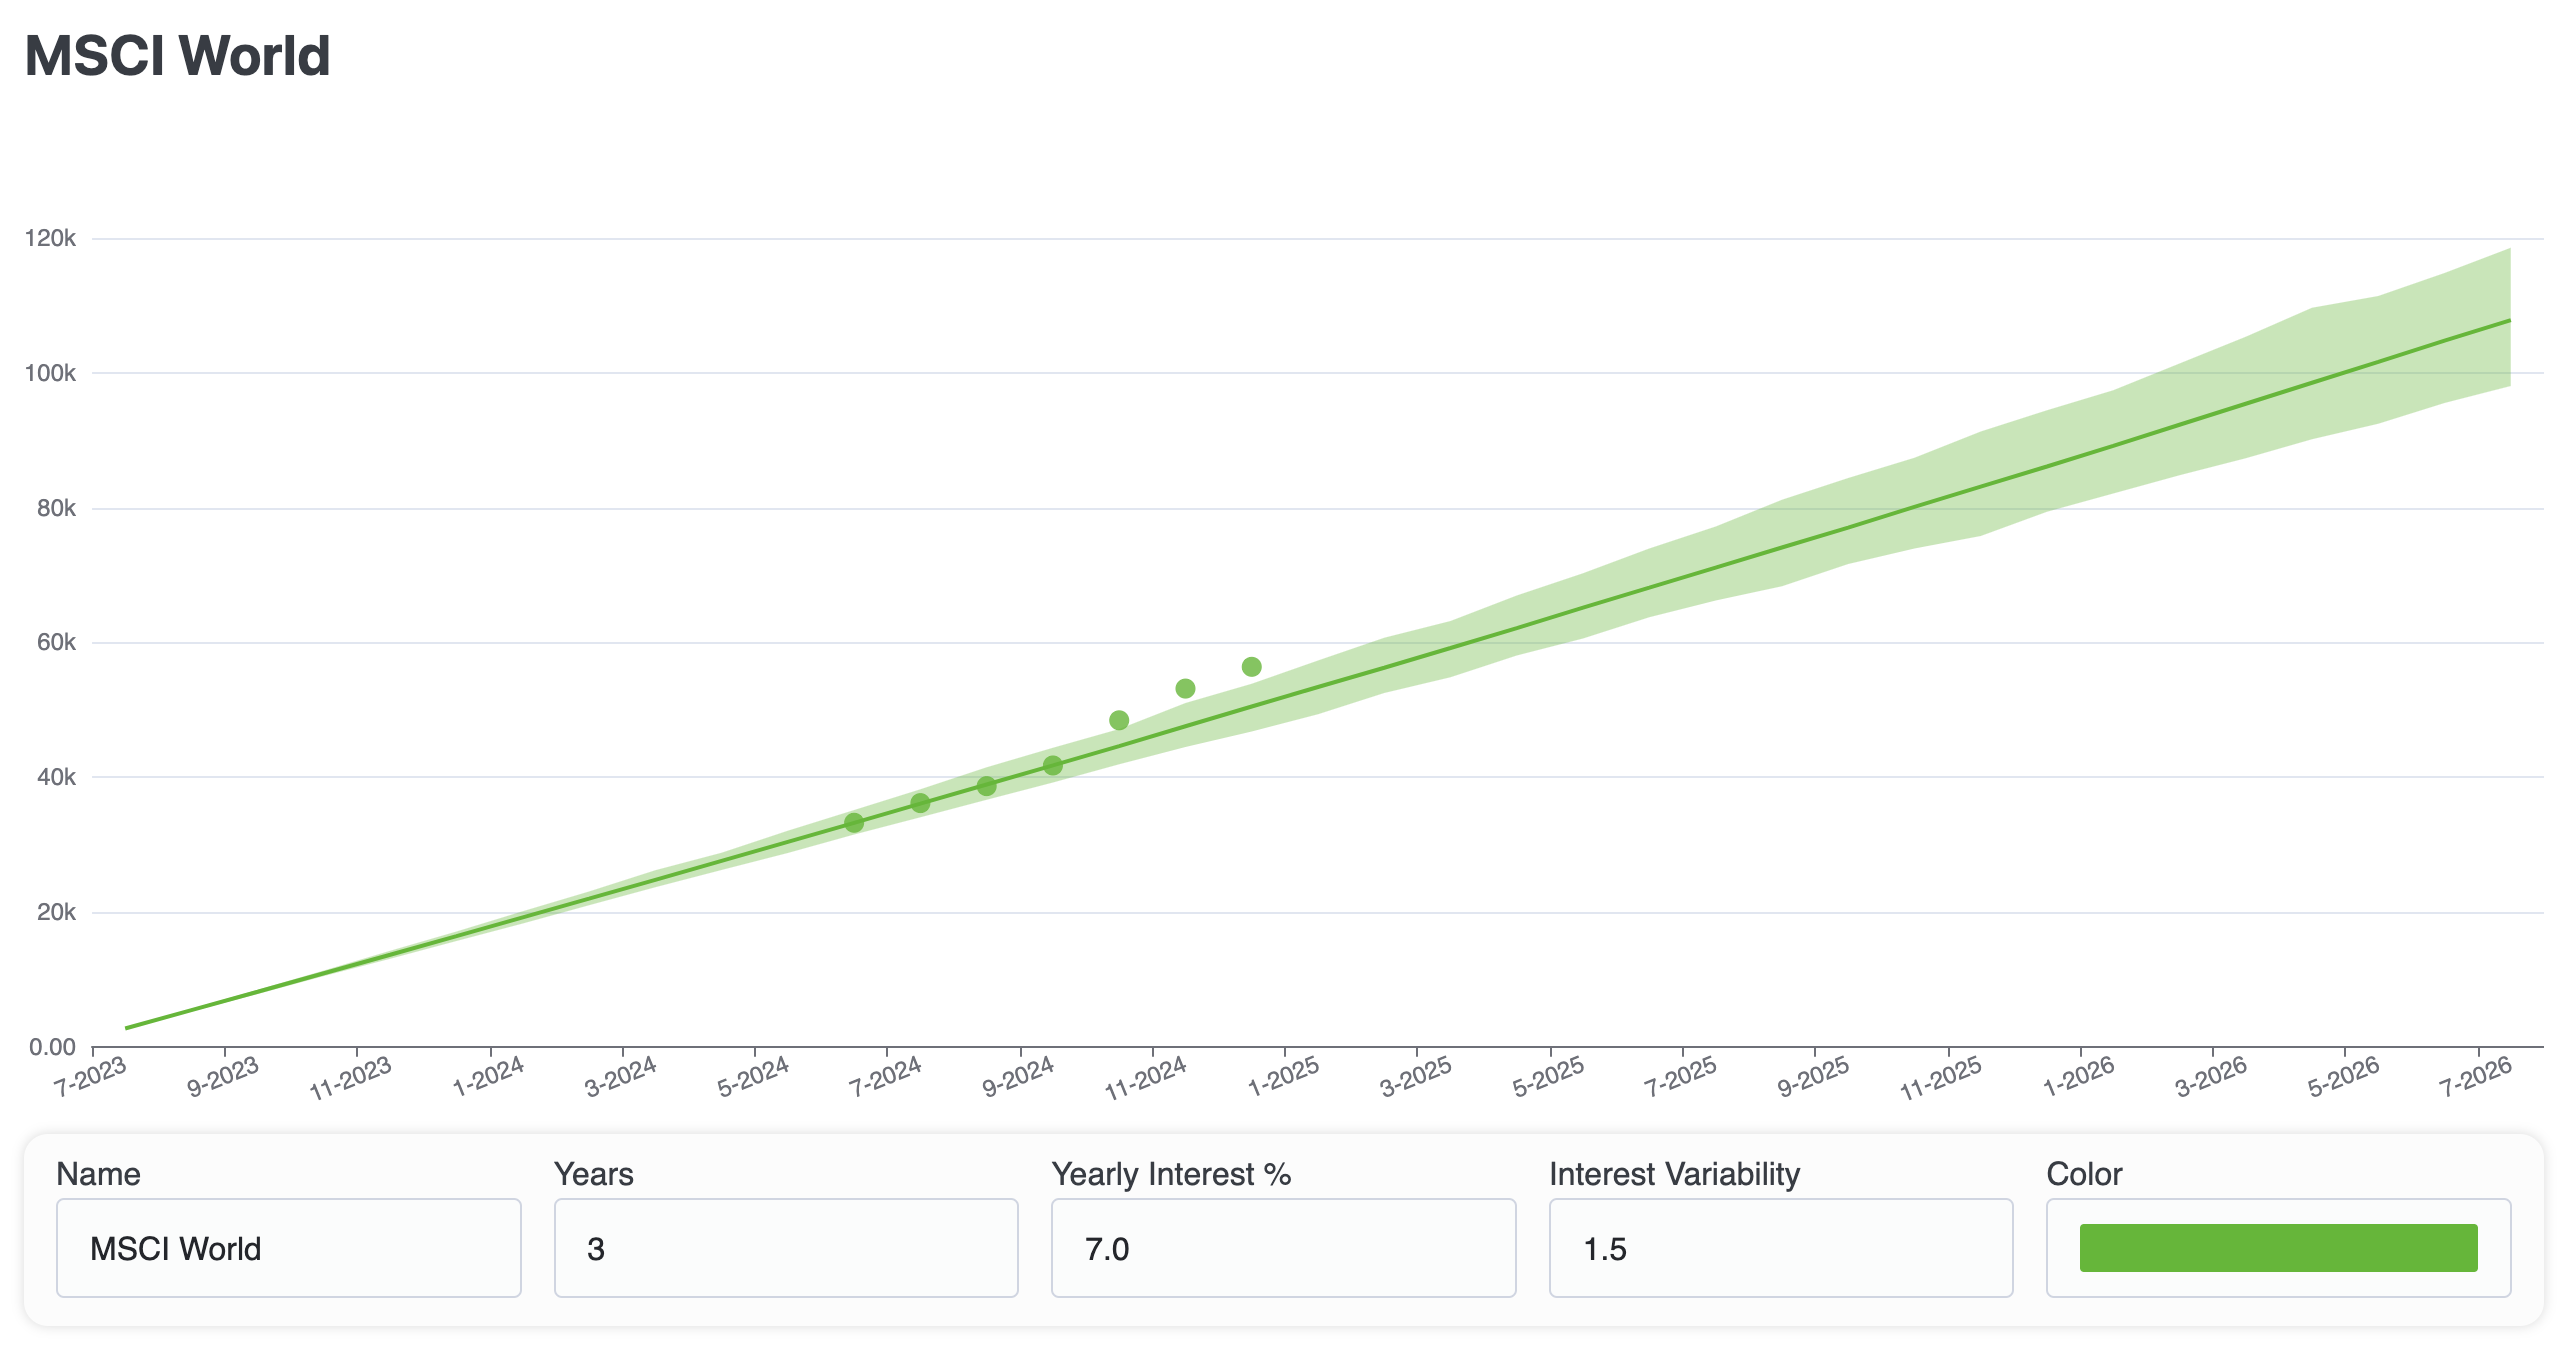Click the 9-2023 x-axis label

point(223,1077)
